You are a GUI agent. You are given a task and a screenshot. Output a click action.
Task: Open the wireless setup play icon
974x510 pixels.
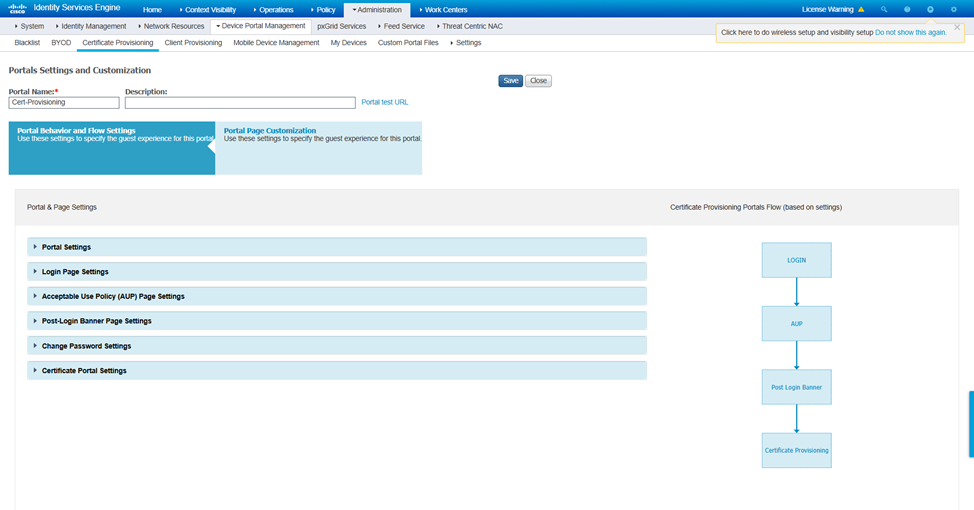930,9
